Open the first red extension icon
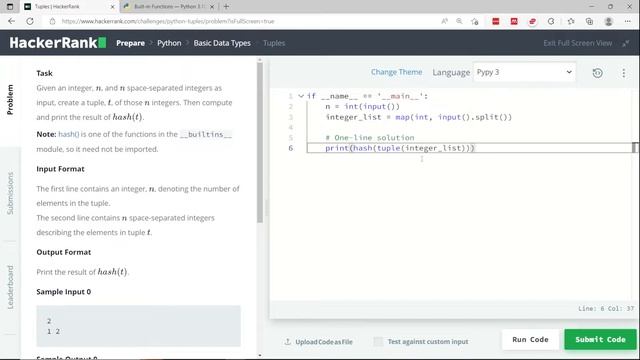 496,21
